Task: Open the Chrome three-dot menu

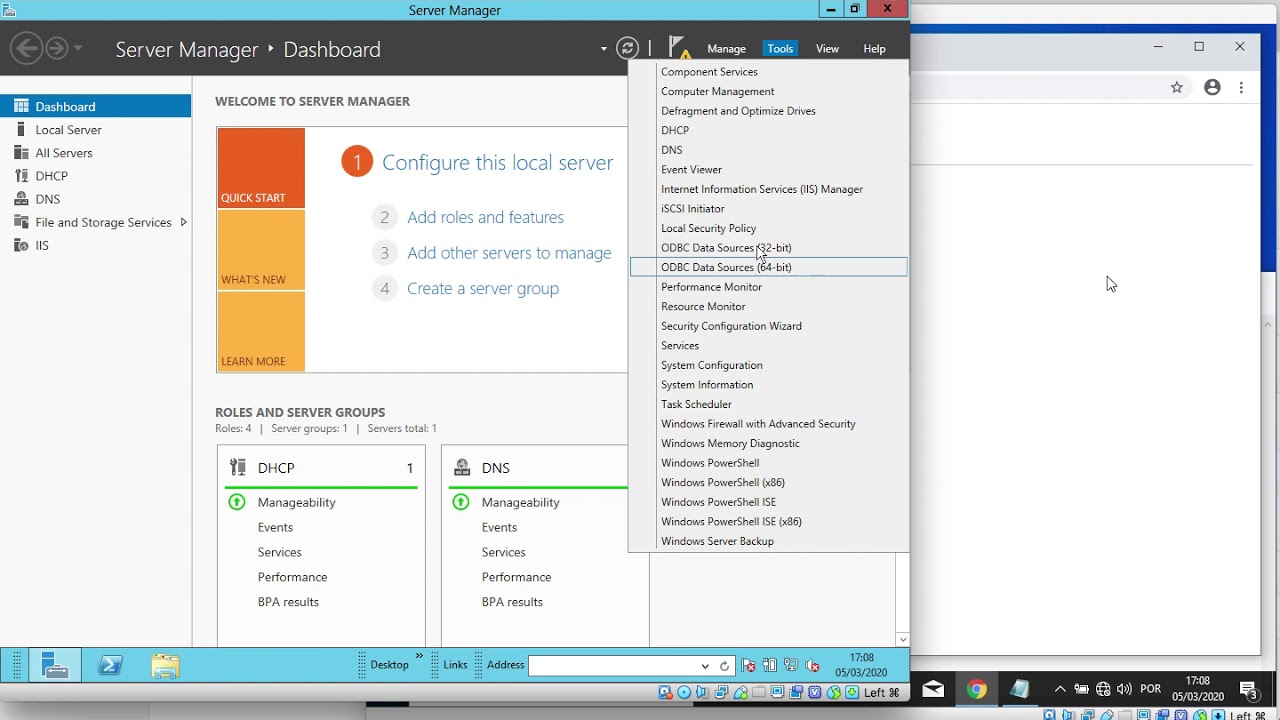Action: (x=1241, y=87)
